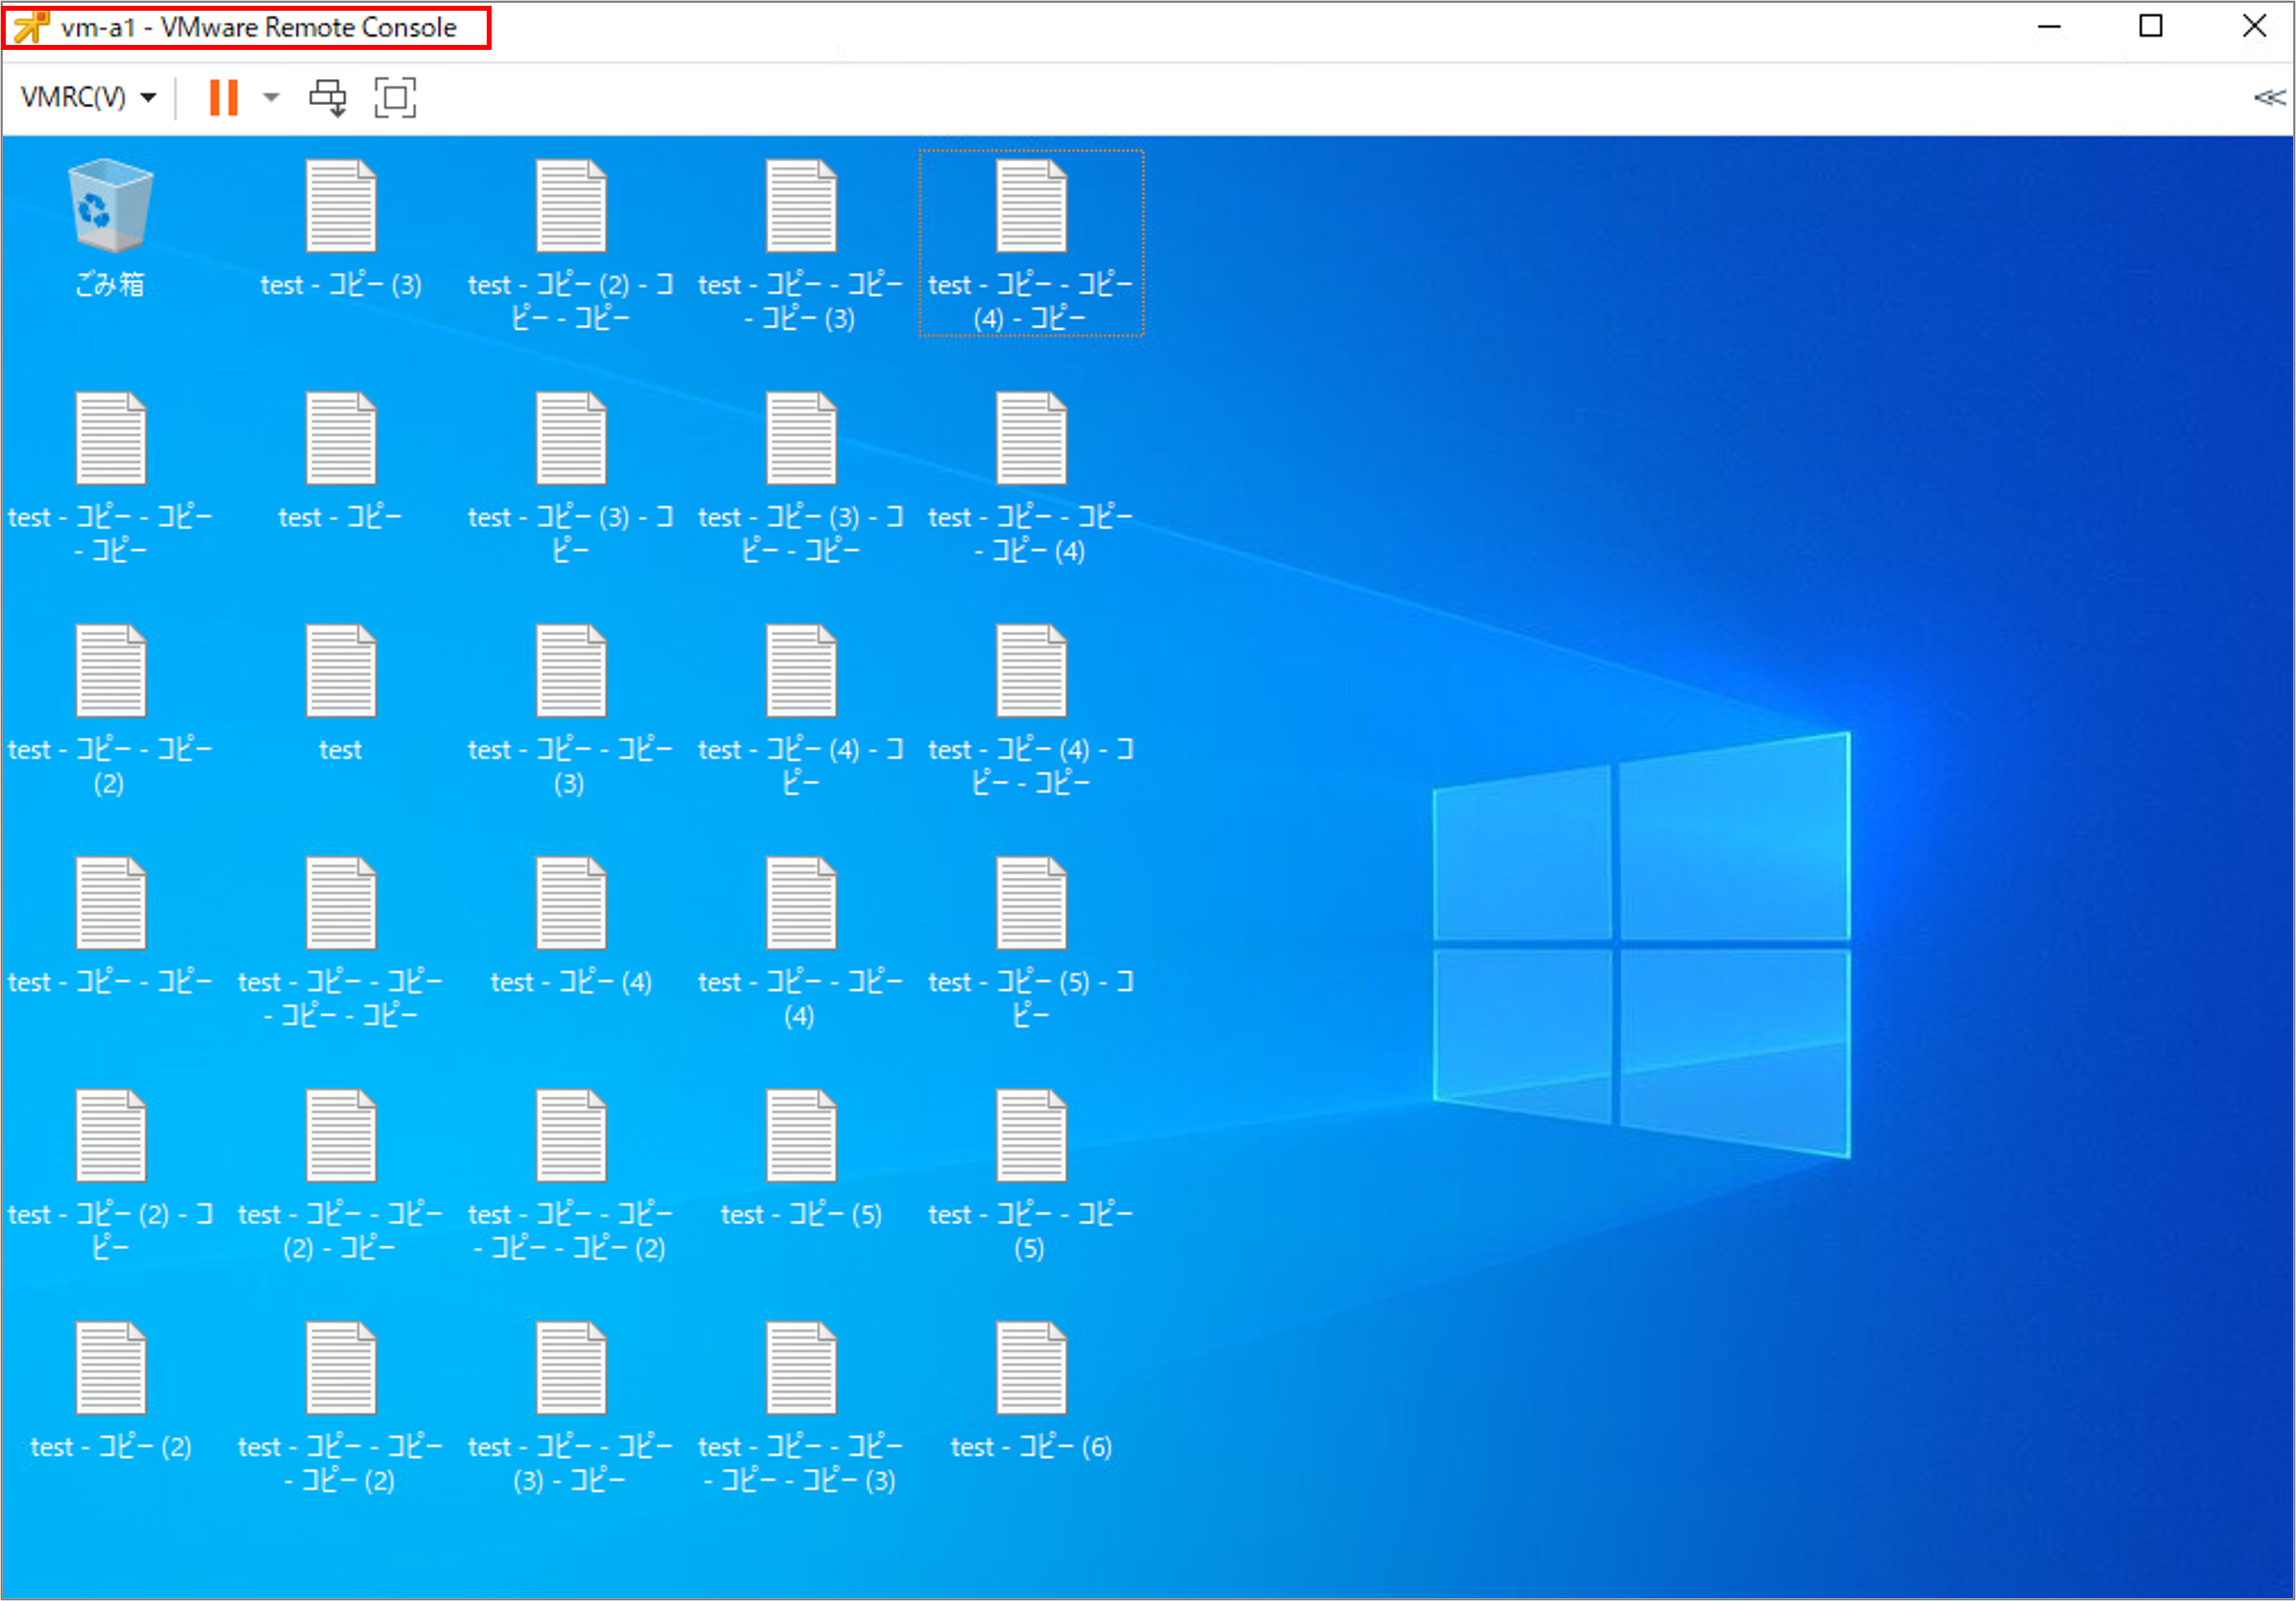Select file 'test - コピー - コピー (5)'
Image resolution: width=2296 pixels, height=1601 pixels.
(x=1031, y=1175)
